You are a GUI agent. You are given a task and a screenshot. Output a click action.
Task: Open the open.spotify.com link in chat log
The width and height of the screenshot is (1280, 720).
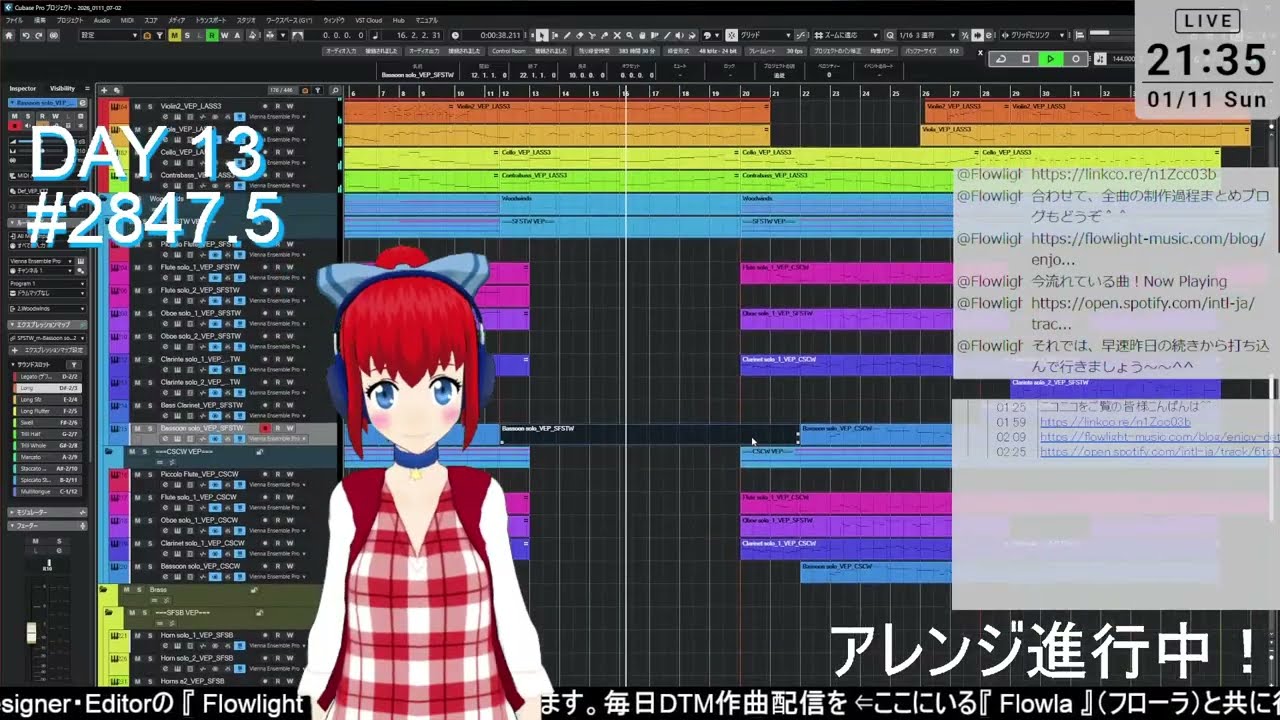[x=1159, y=452]
